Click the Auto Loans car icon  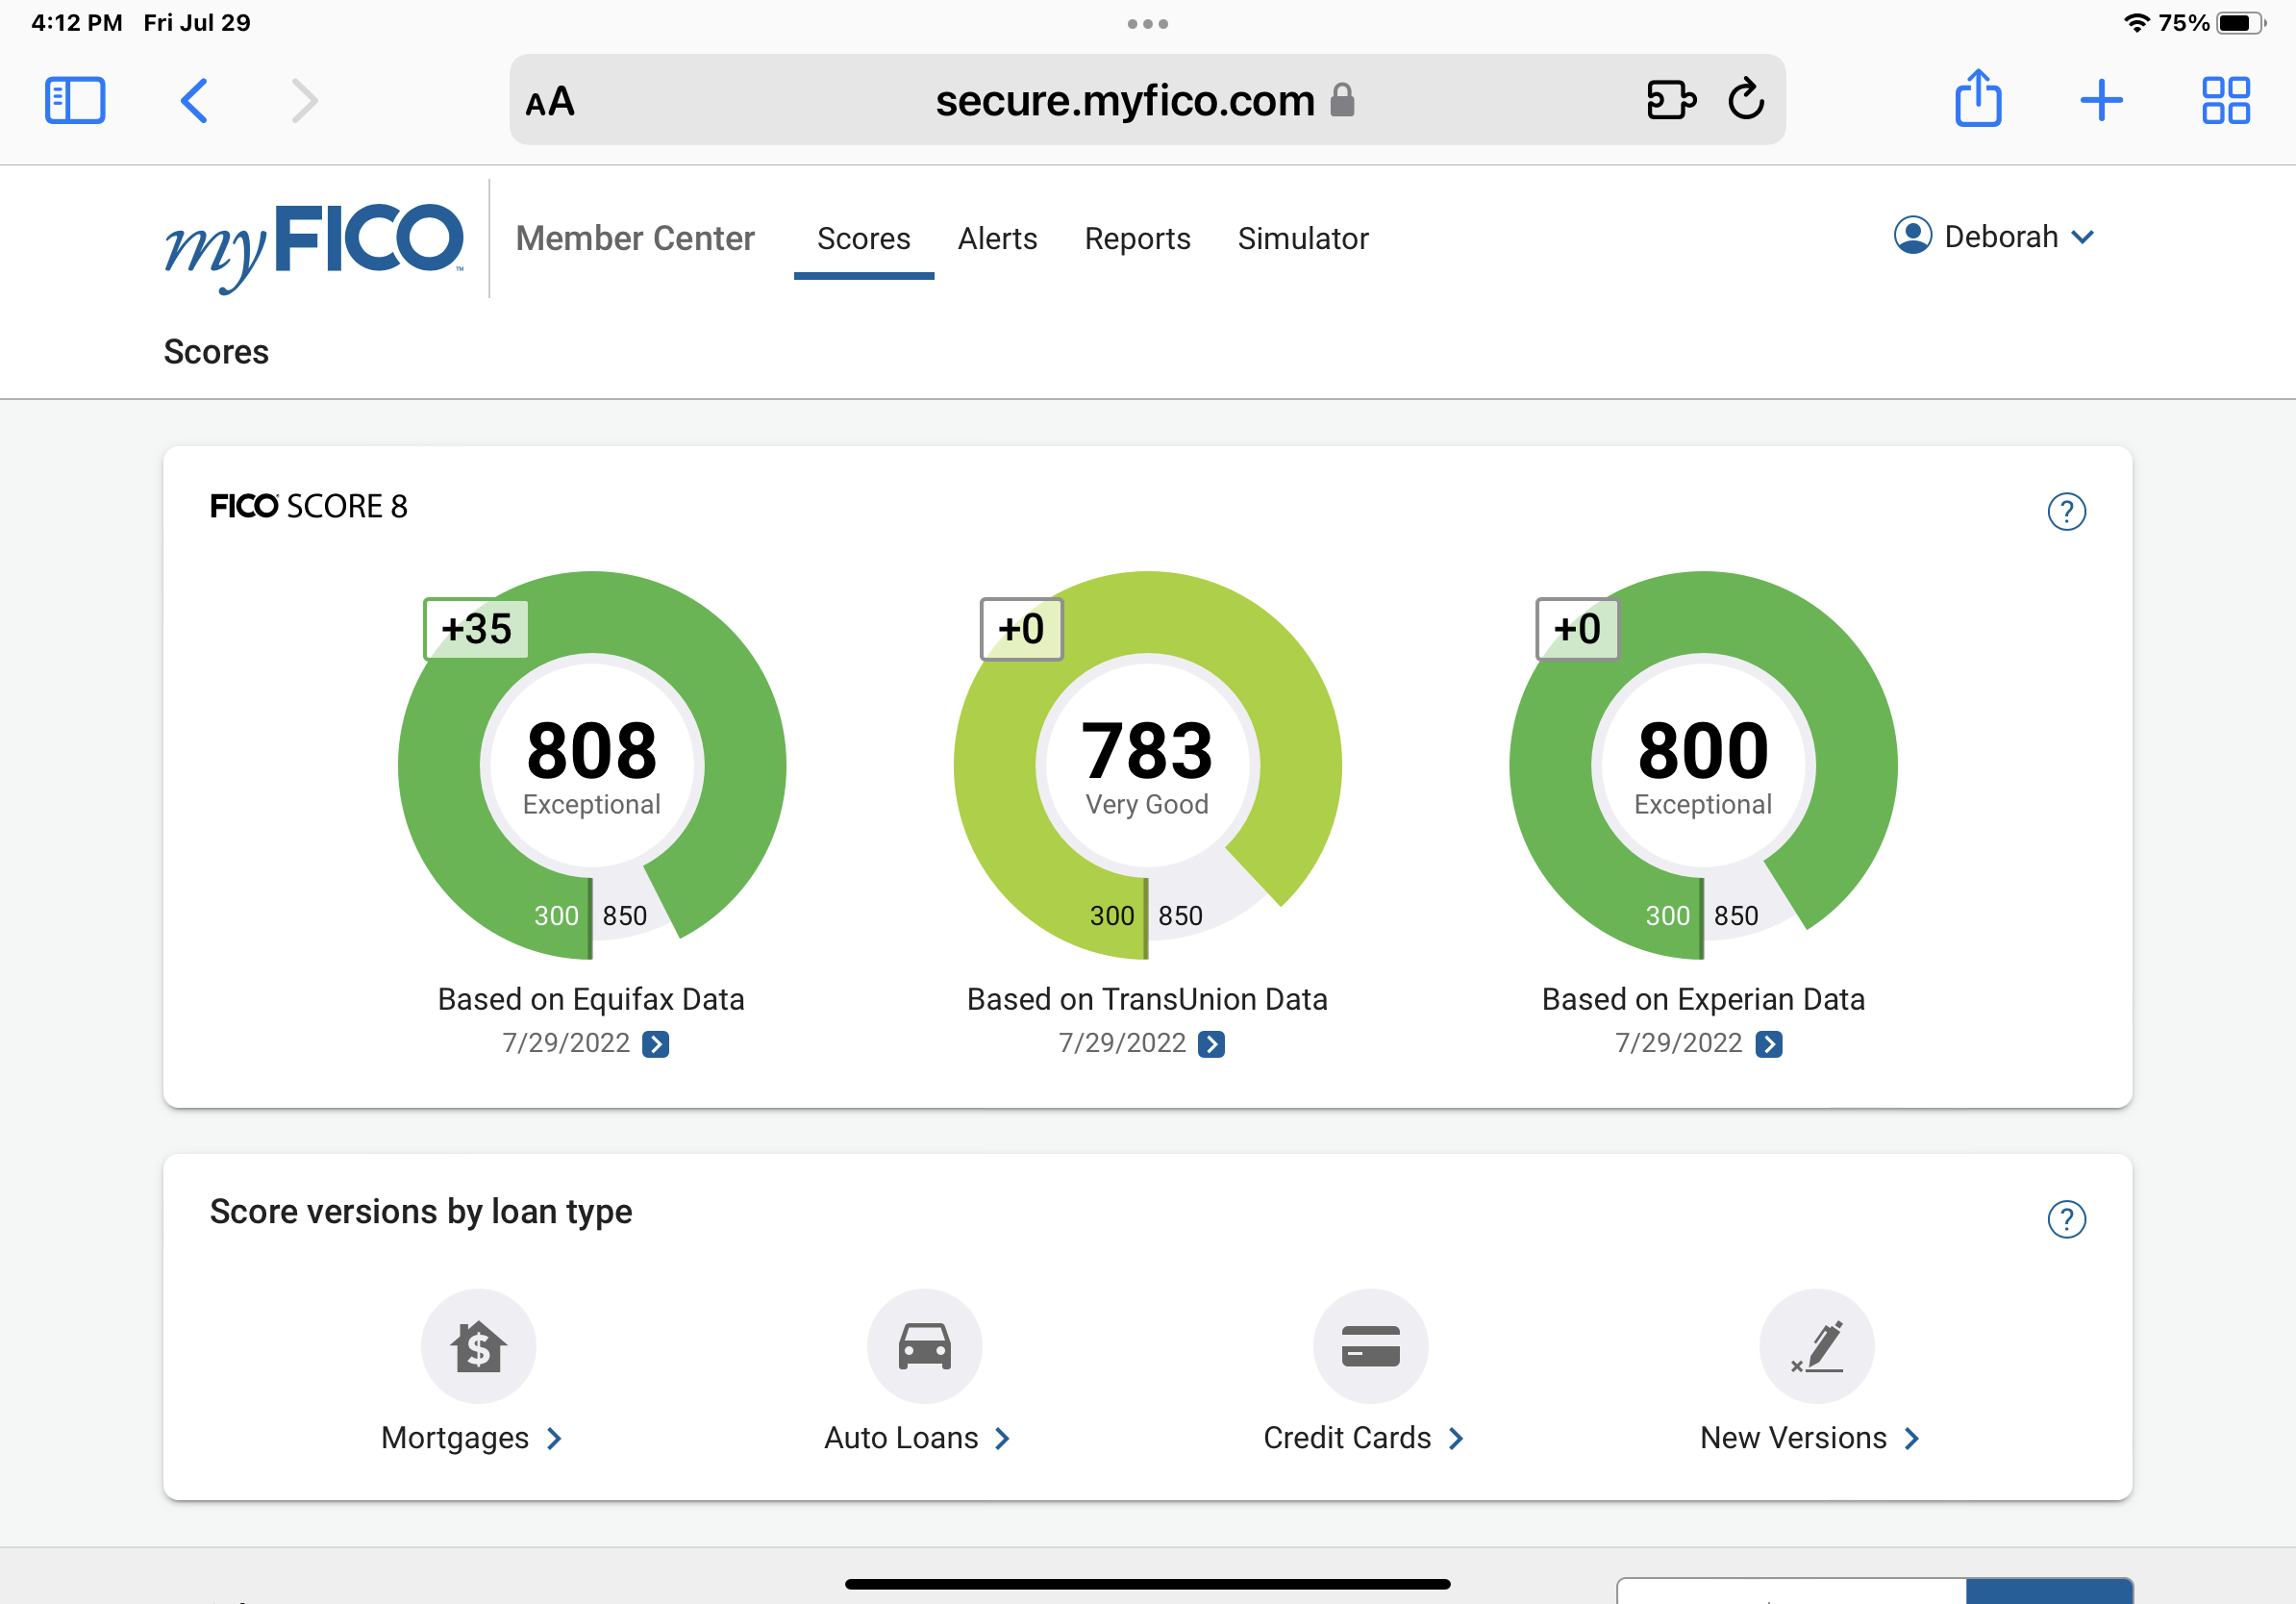pyautogui.click(x=924, y=1346)
